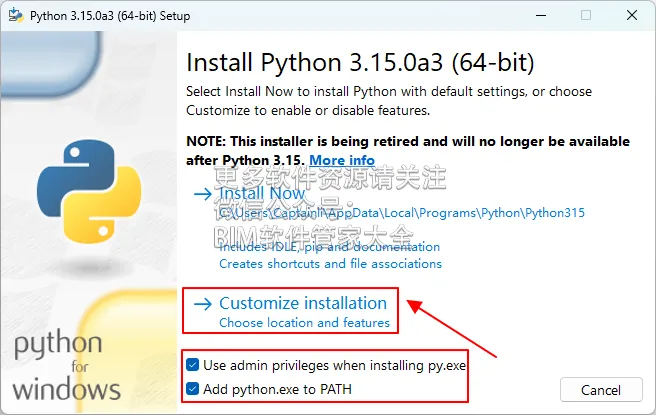Minimize the Python Setup window
Image resolution: width=656 pixels, height=415 pixels.
pyautogui.click(x=541, y=15)
